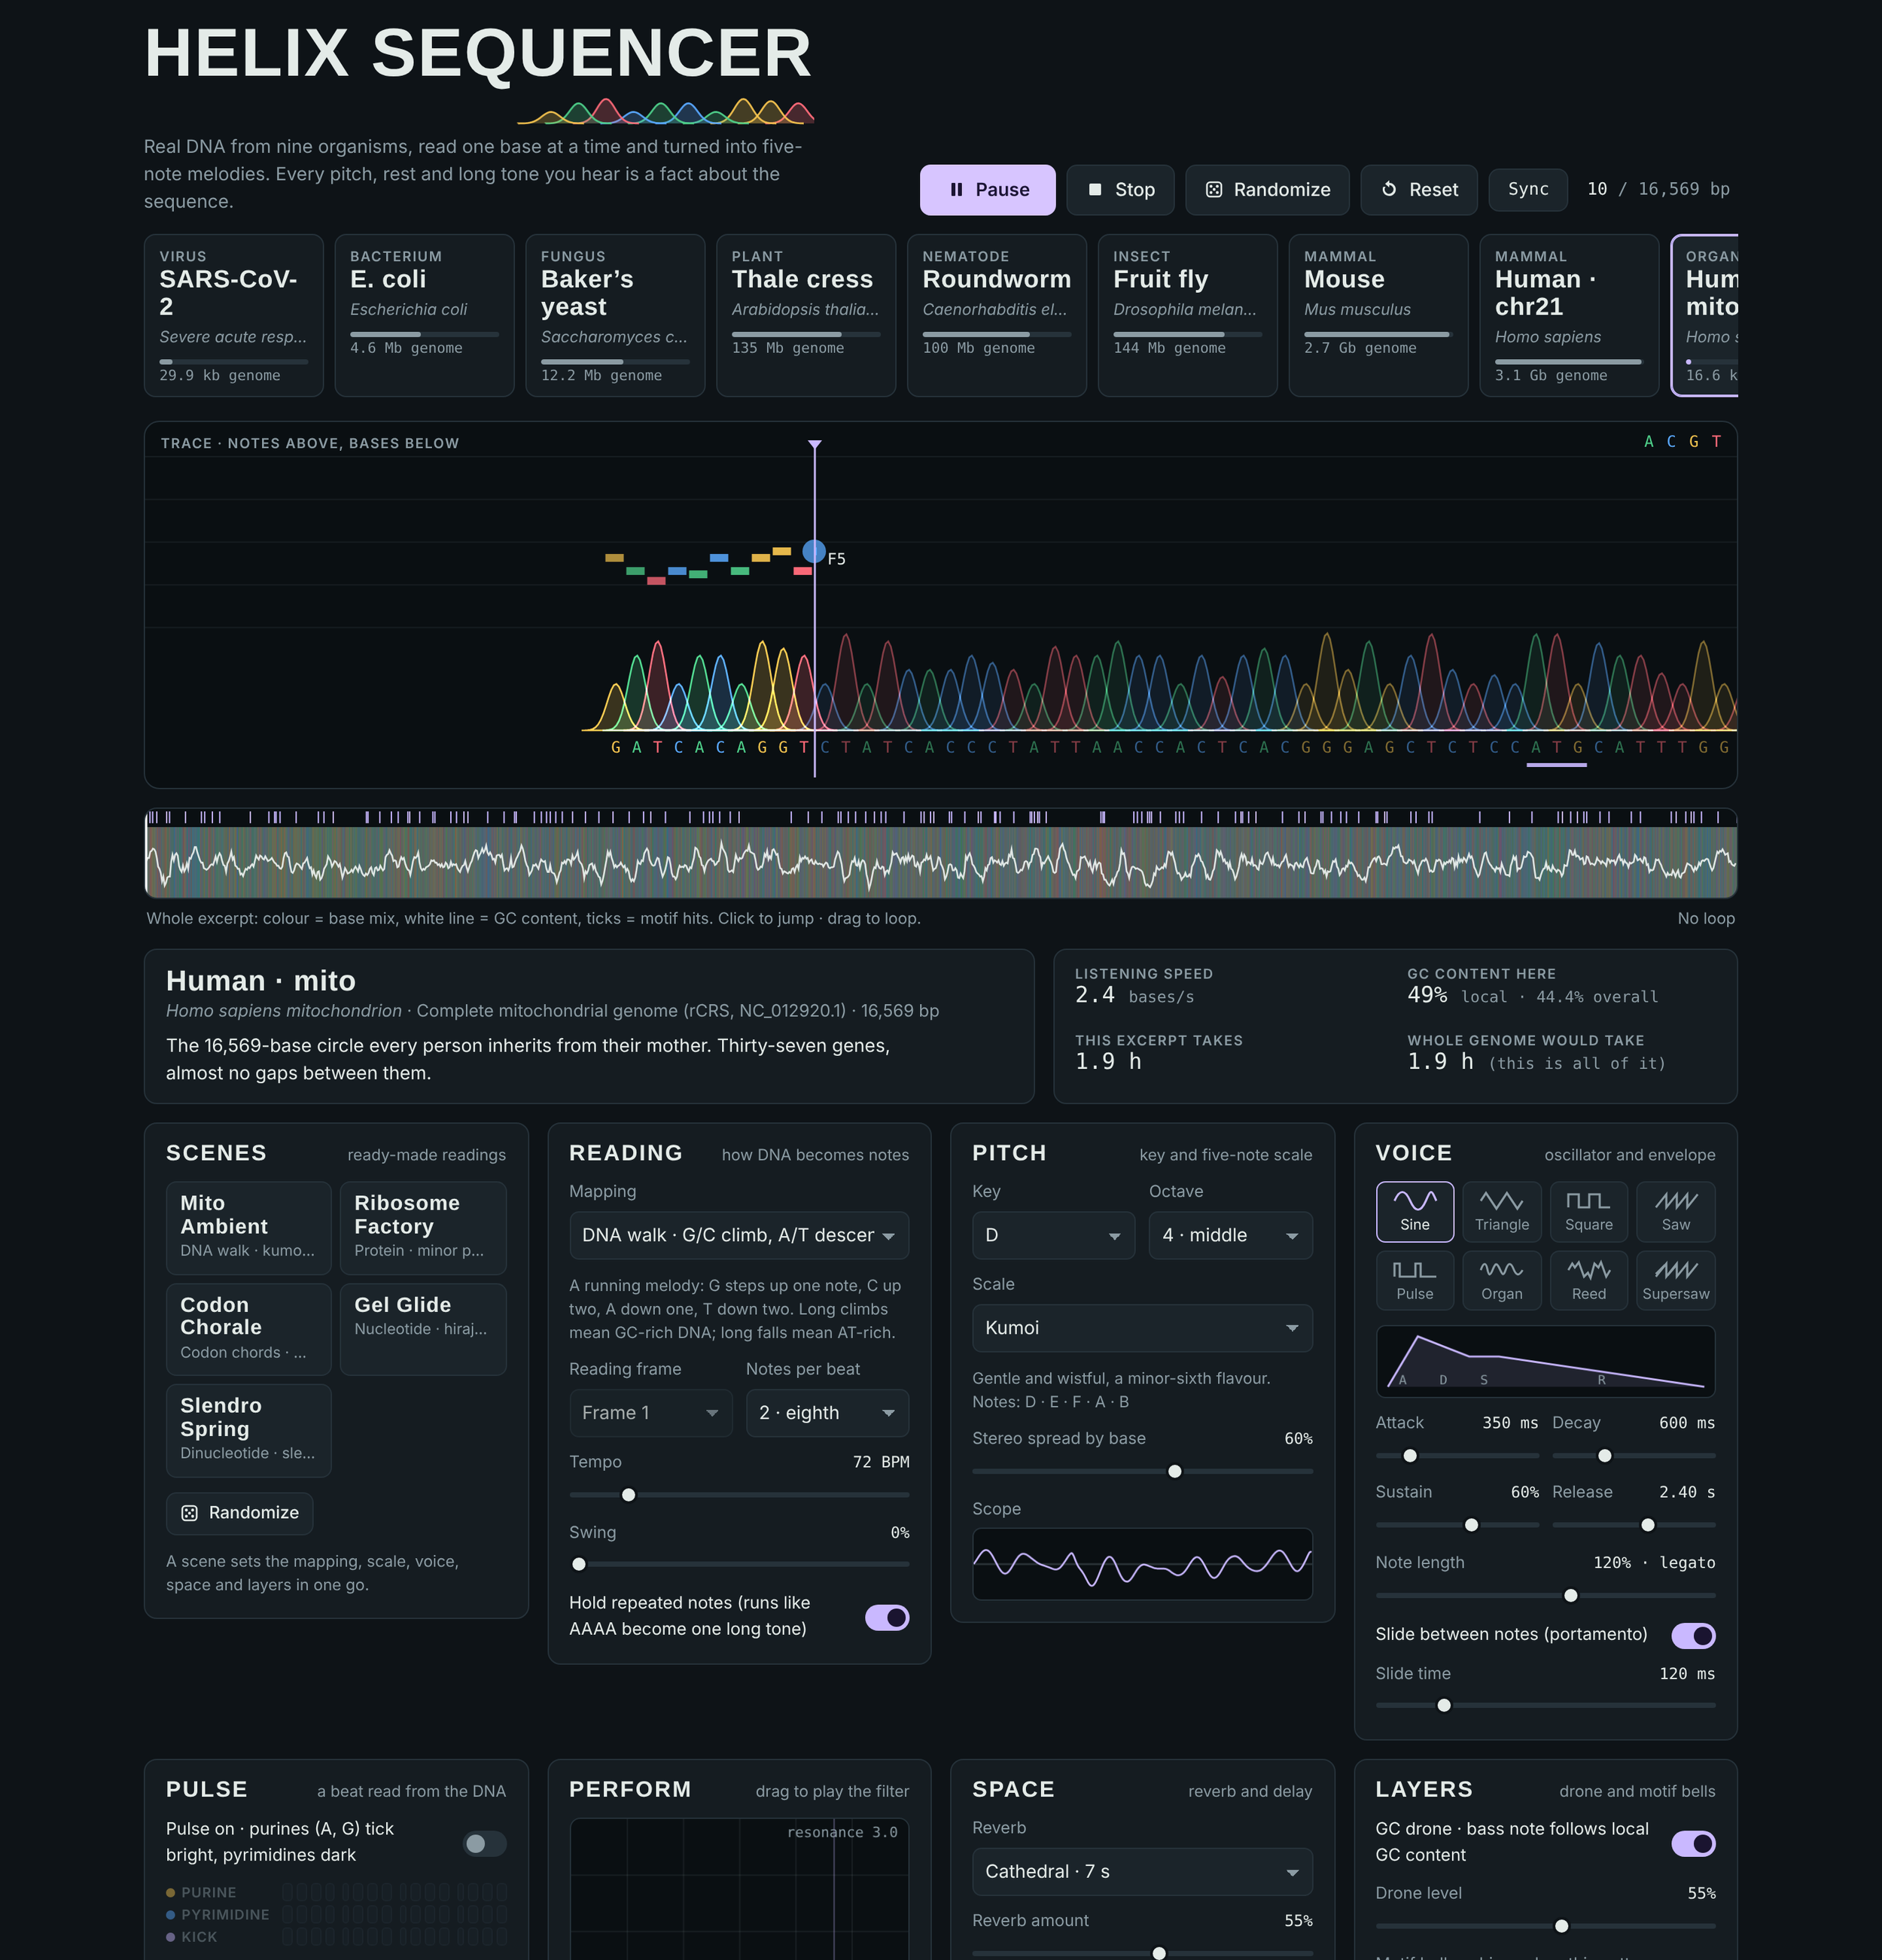Viewport: 1882px width, 1960px height.
Task: Click the F5 note marker on trace
Action: [x=814, y=551]
